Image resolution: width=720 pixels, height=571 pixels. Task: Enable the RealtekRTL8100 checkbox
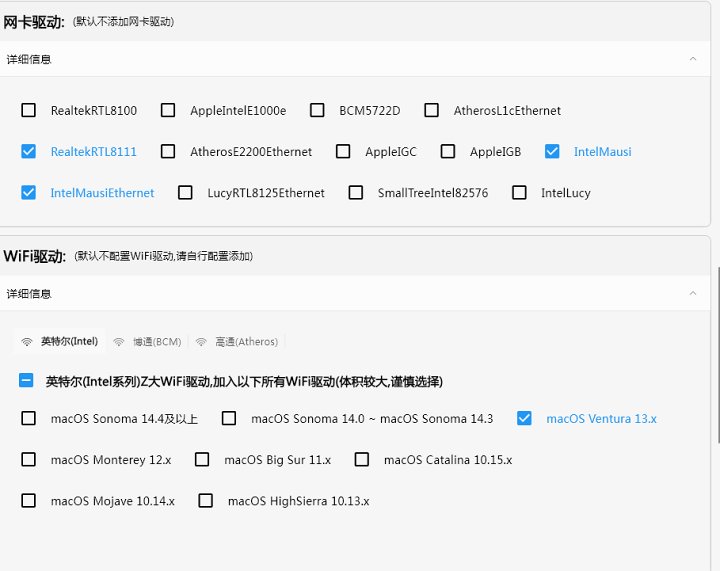click(x=28, y=111)
